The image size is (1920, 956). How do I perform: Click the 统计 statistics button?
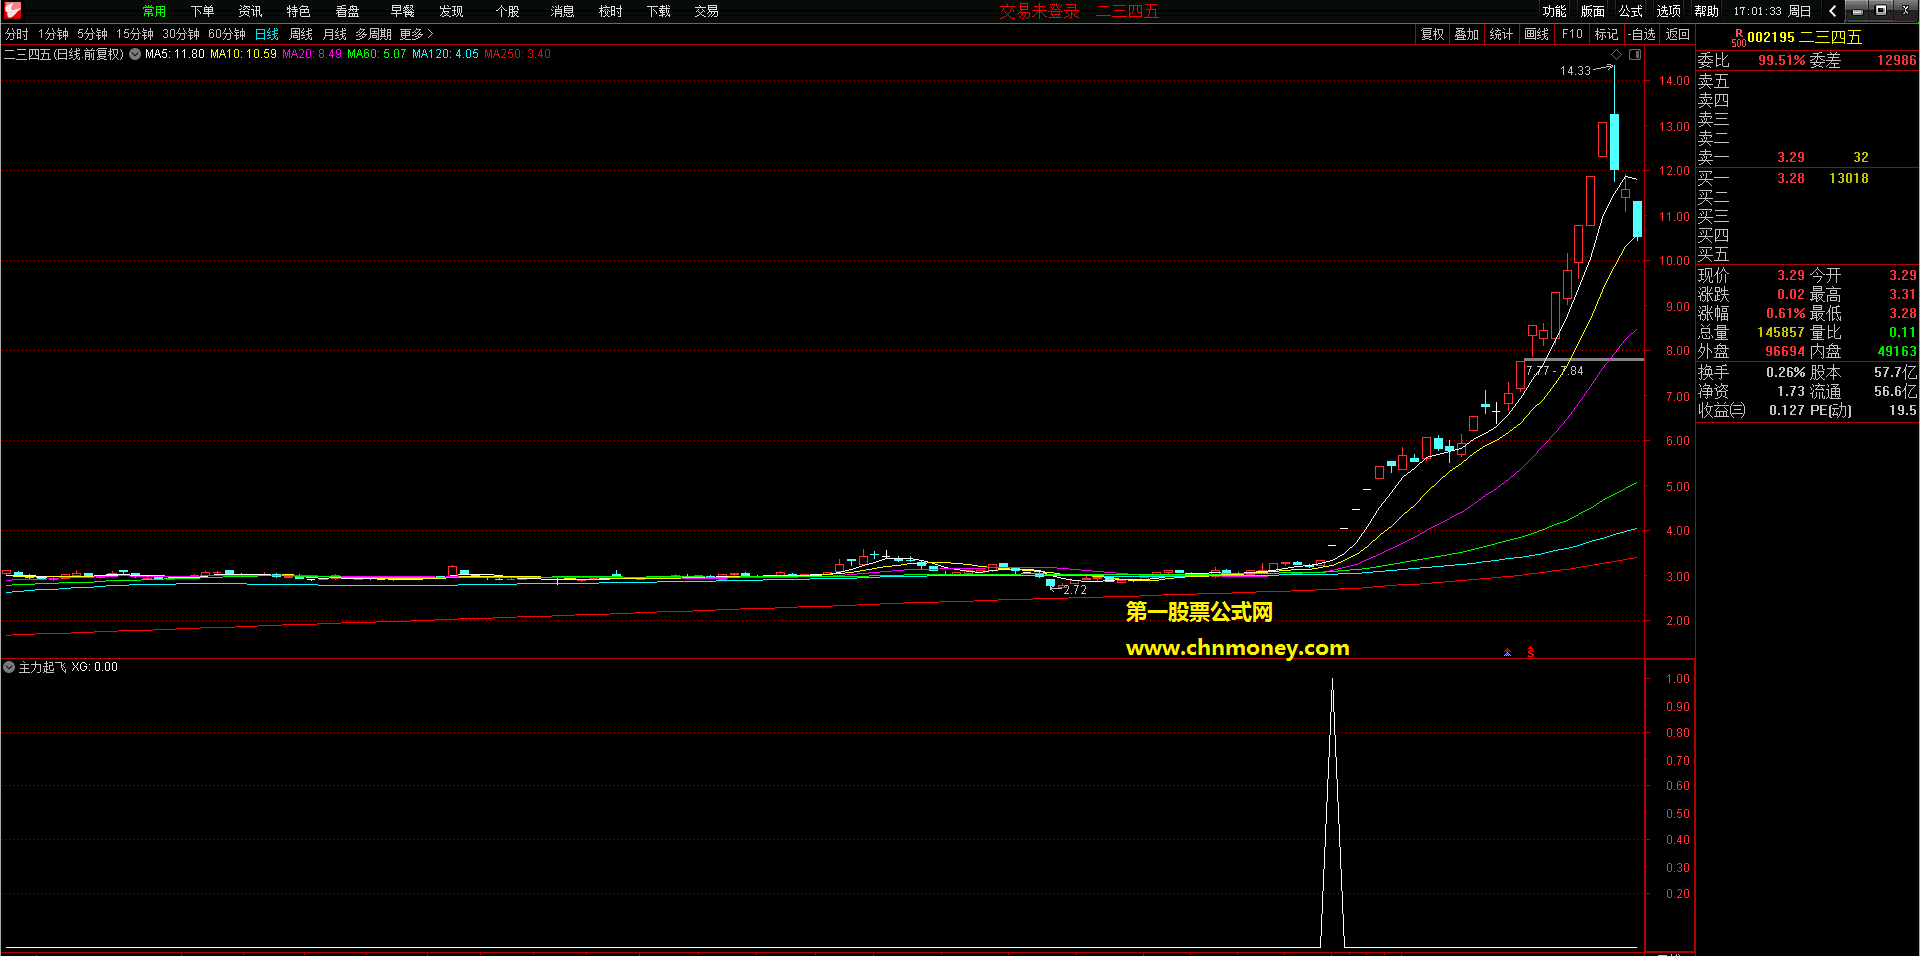(x=1501, y=34)
